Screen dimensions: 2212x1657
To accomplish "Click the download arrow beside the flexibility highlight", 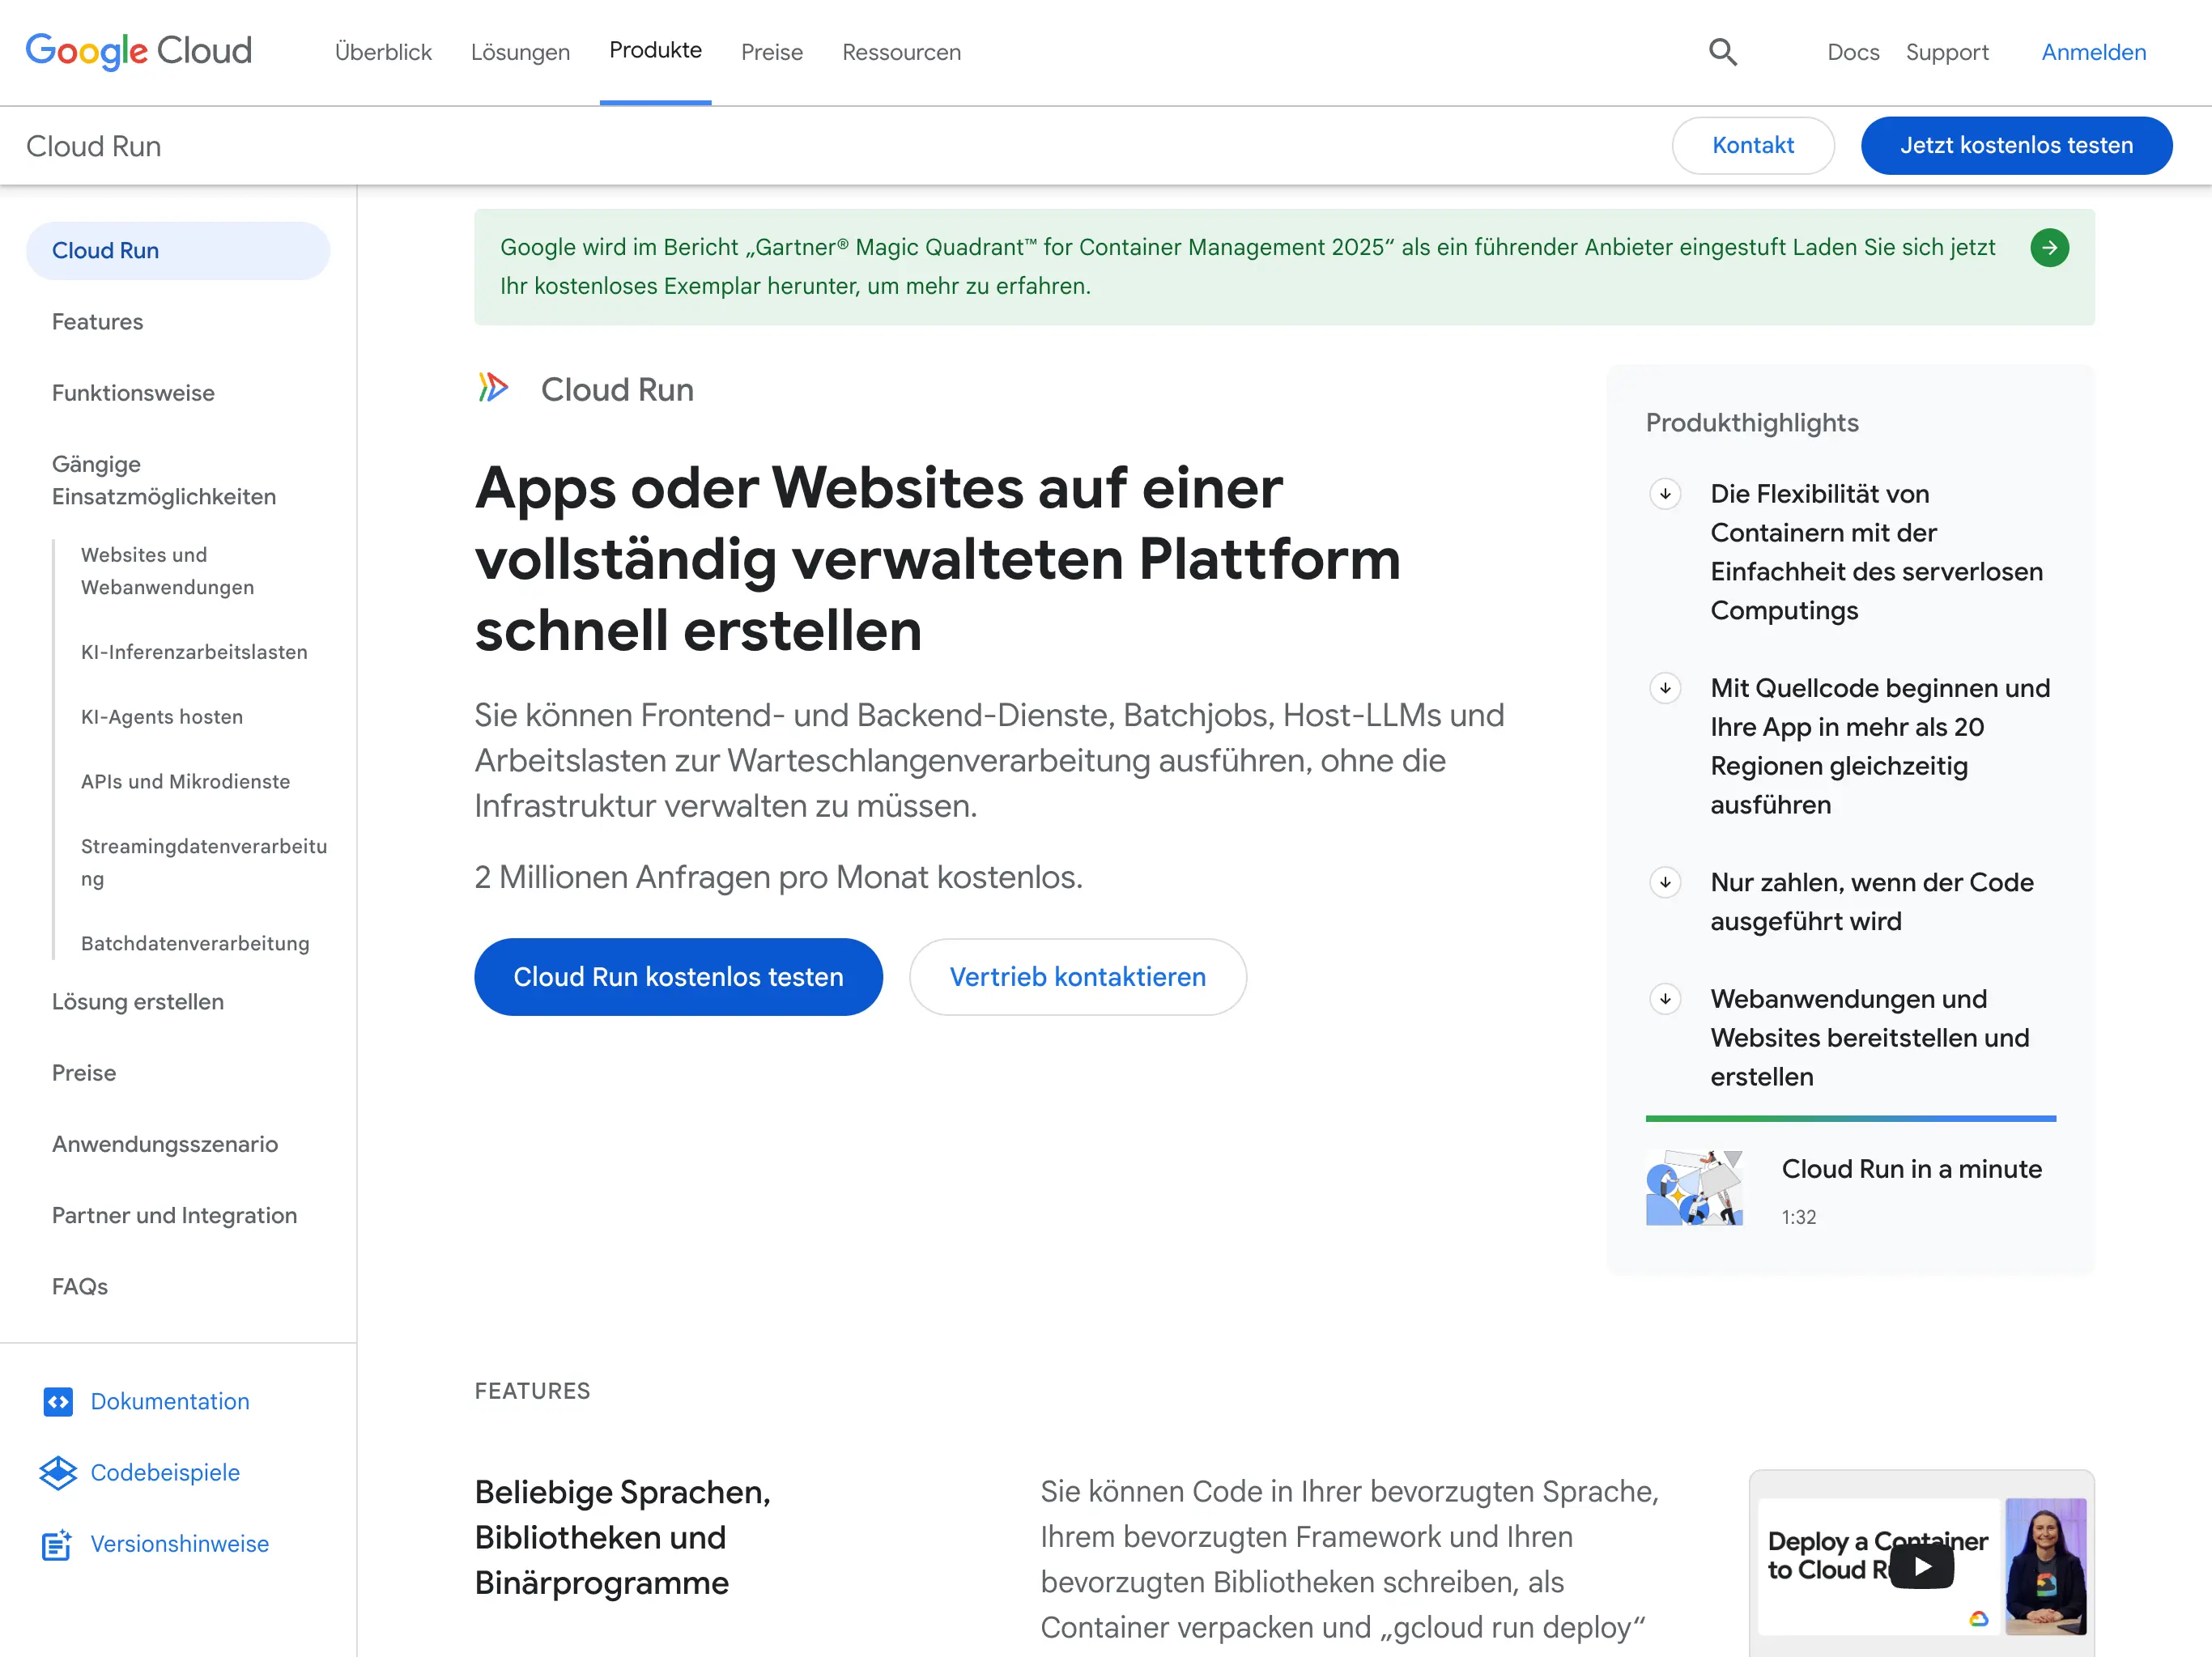I will click(x=1665, y=493).
